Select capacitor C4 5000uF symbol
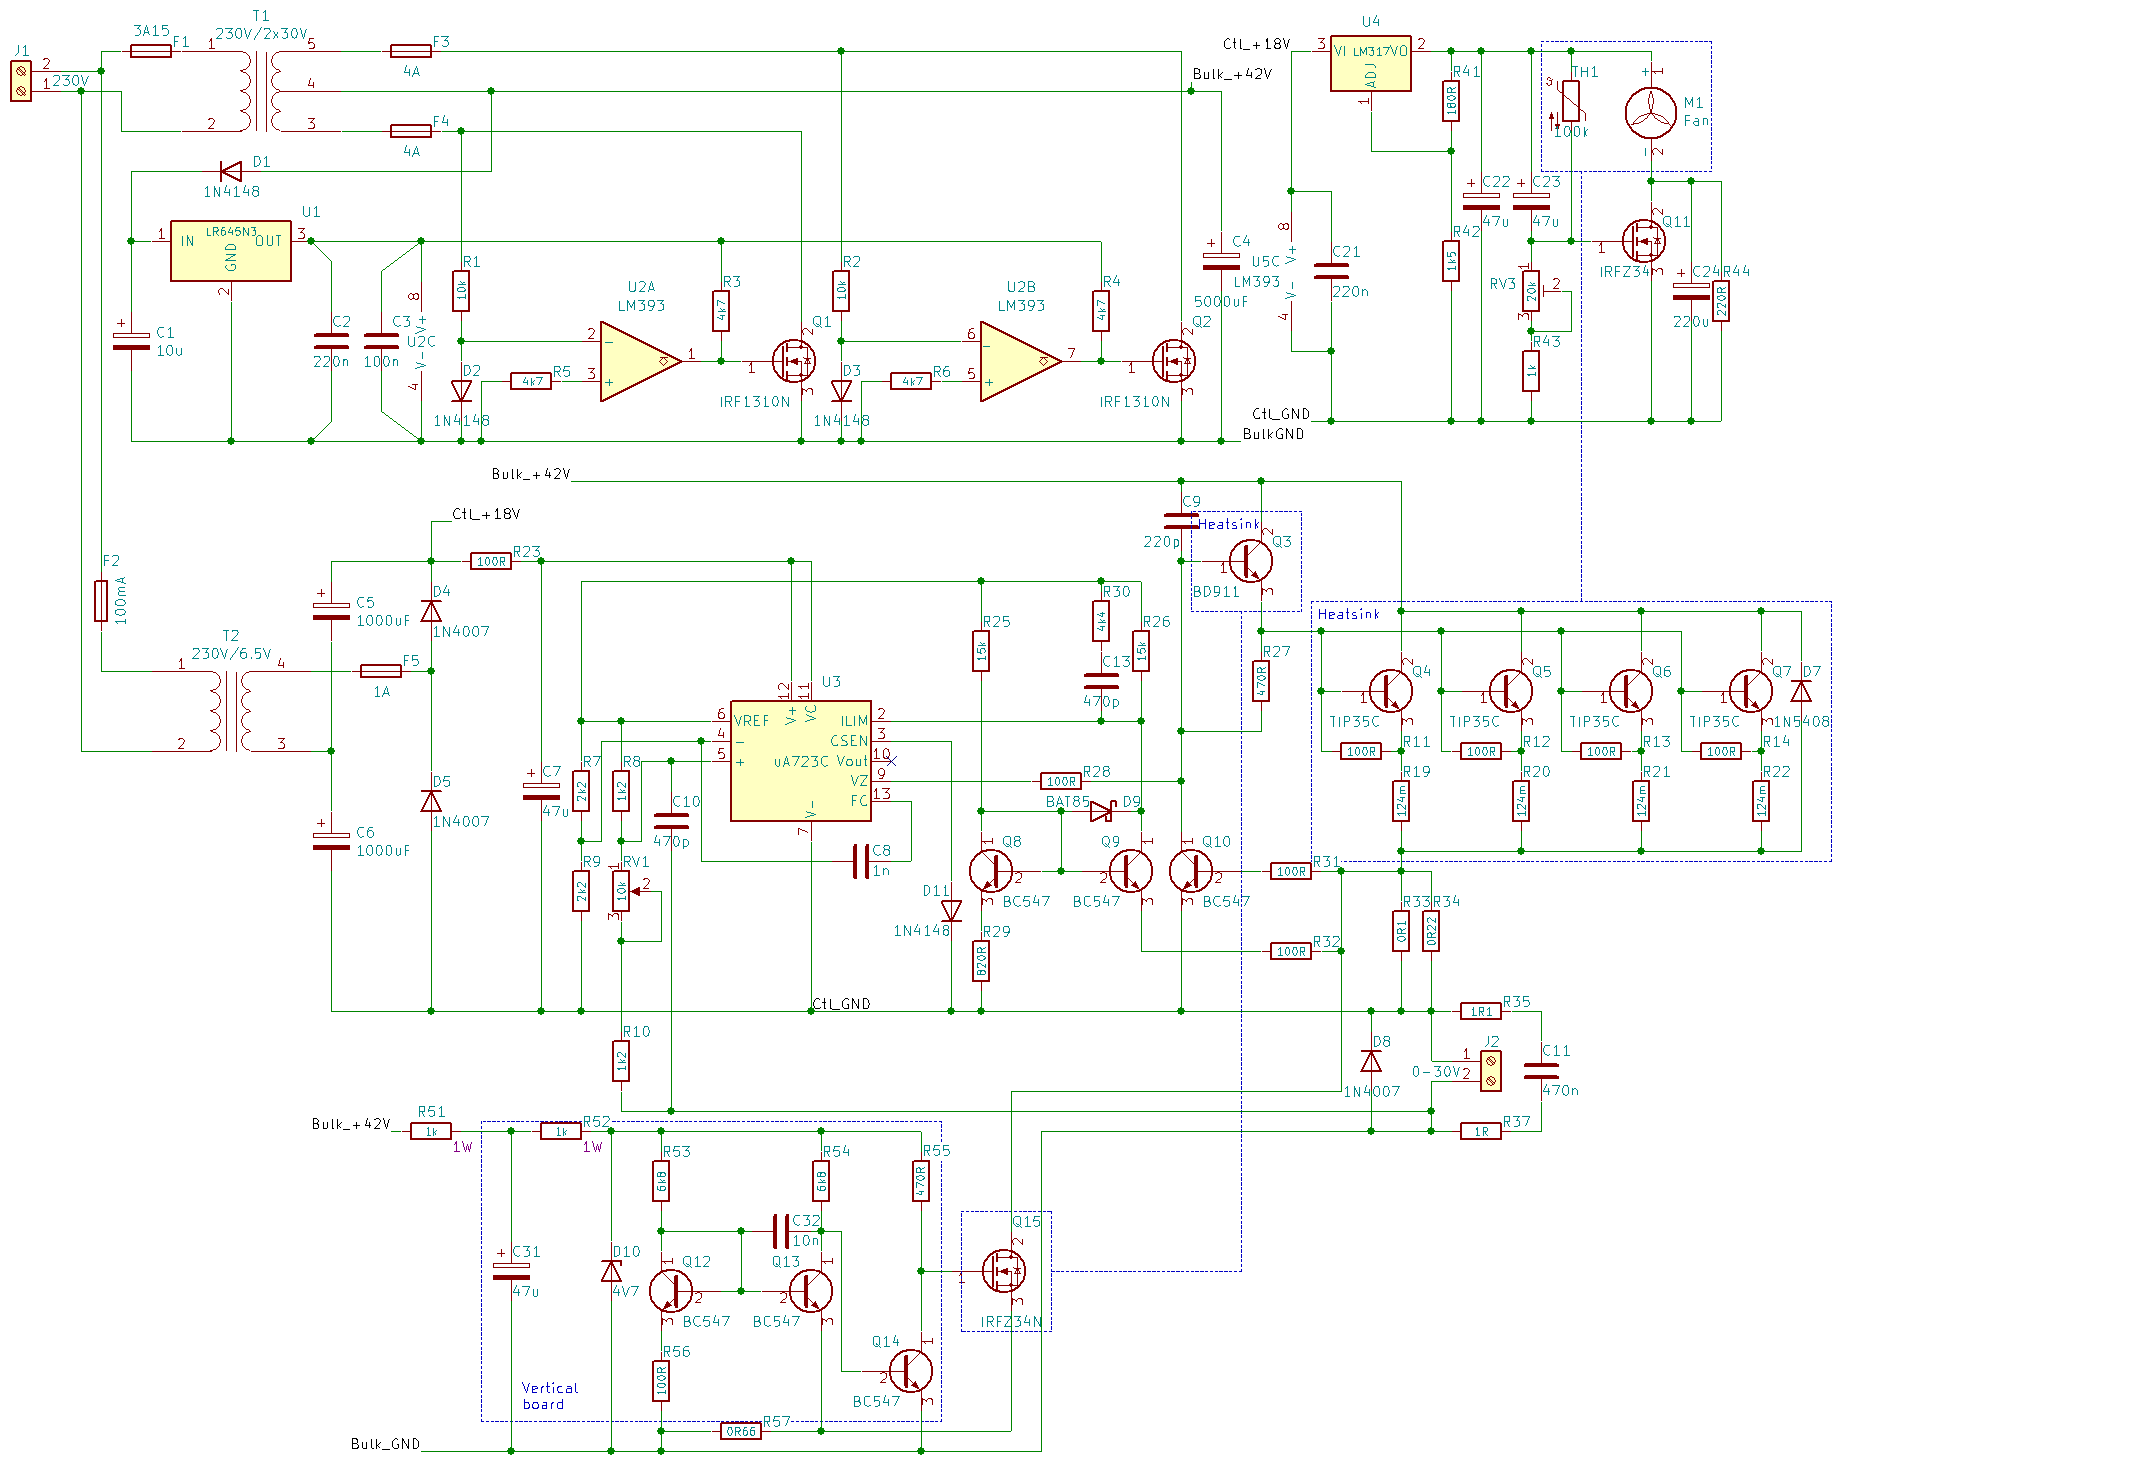2139x1459 pixels. coord(1221,261)
